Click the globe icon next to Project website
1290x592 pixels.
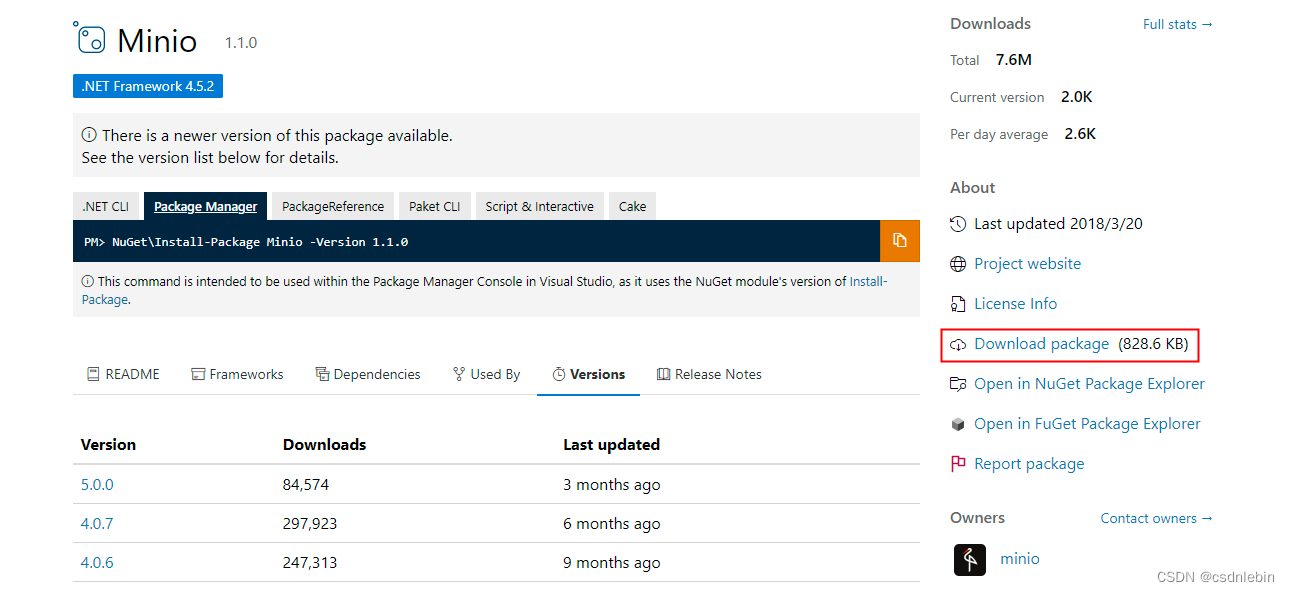click(x=958, y=264)
